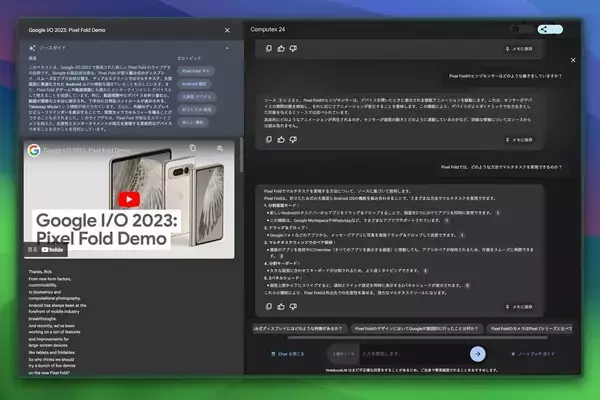600x400 pixels.
Task: Thumbs up the topmost chat response
Action: 280,48
